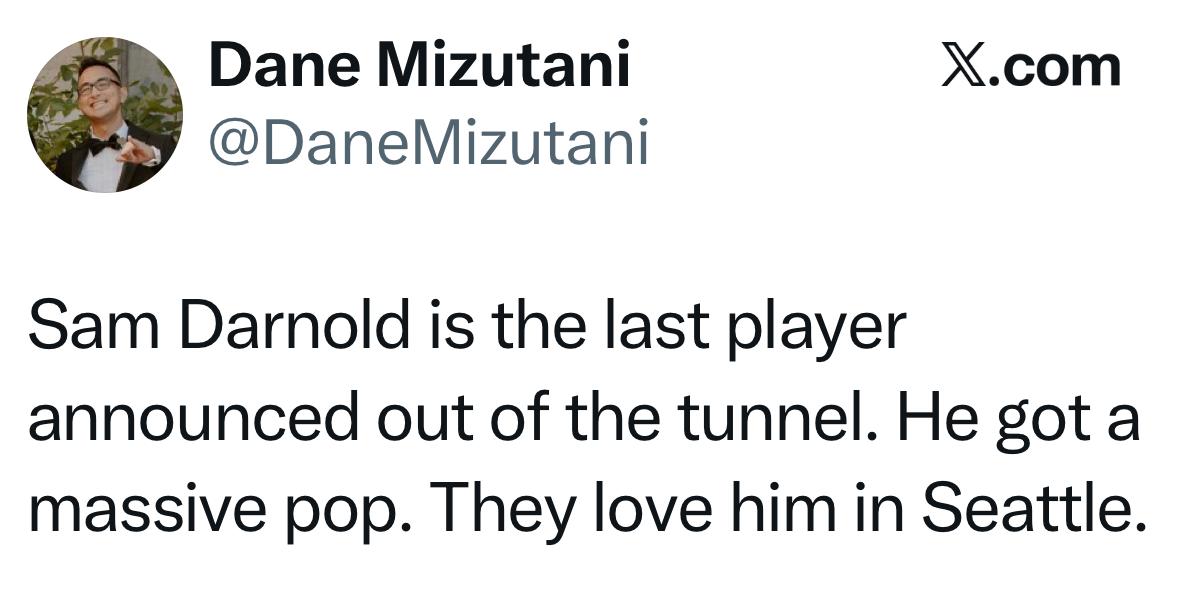This screenshot has width=1179, height=596.
Task: Click the X logo icon
Action: click(x=960, y=67)
